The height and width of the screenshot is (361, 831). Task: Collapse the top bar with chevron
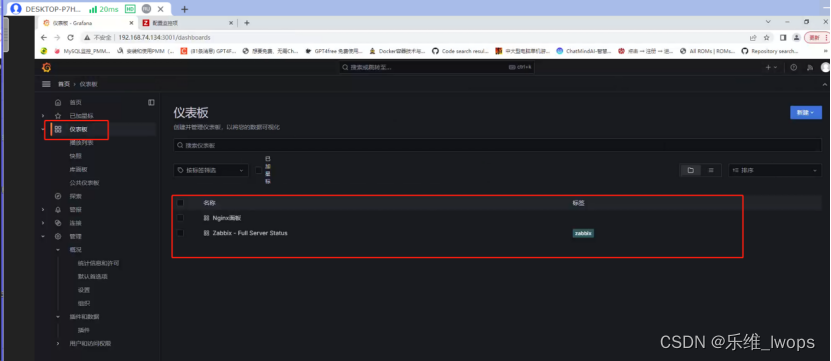pos(824,84)
